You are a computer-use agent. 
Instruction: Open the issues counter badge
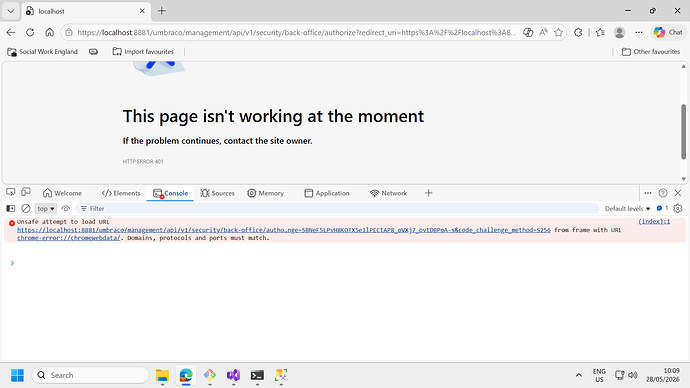pyautogui.click(x=662, y=208)
